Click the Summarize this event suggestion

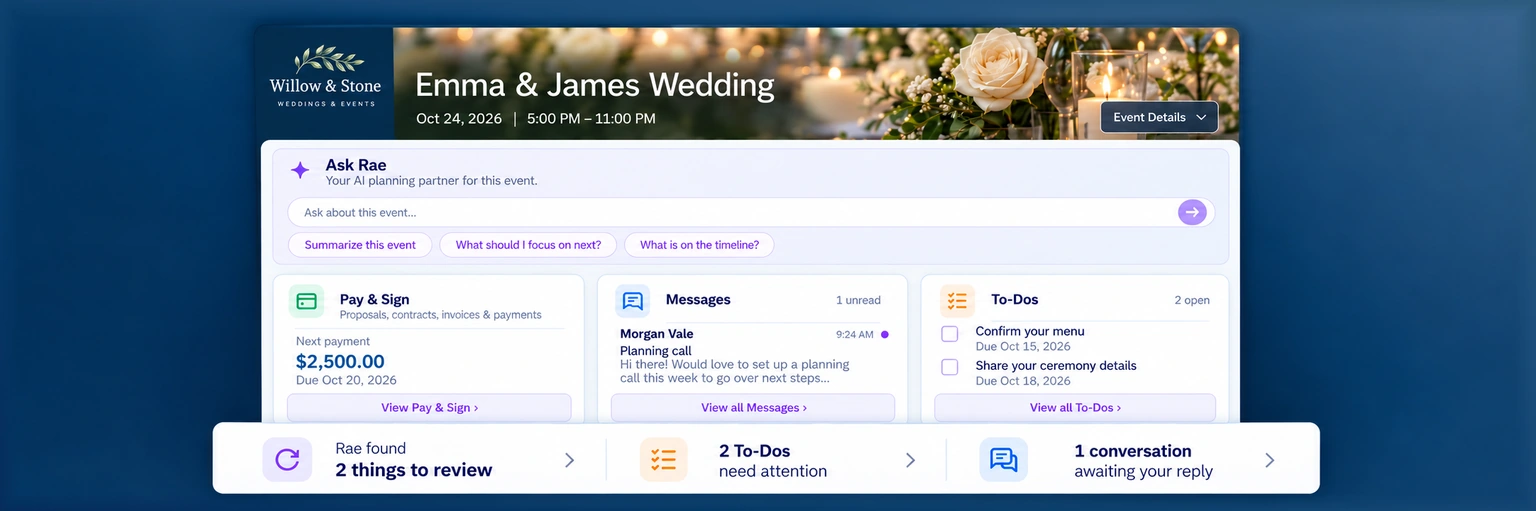[x=360, y=245]
